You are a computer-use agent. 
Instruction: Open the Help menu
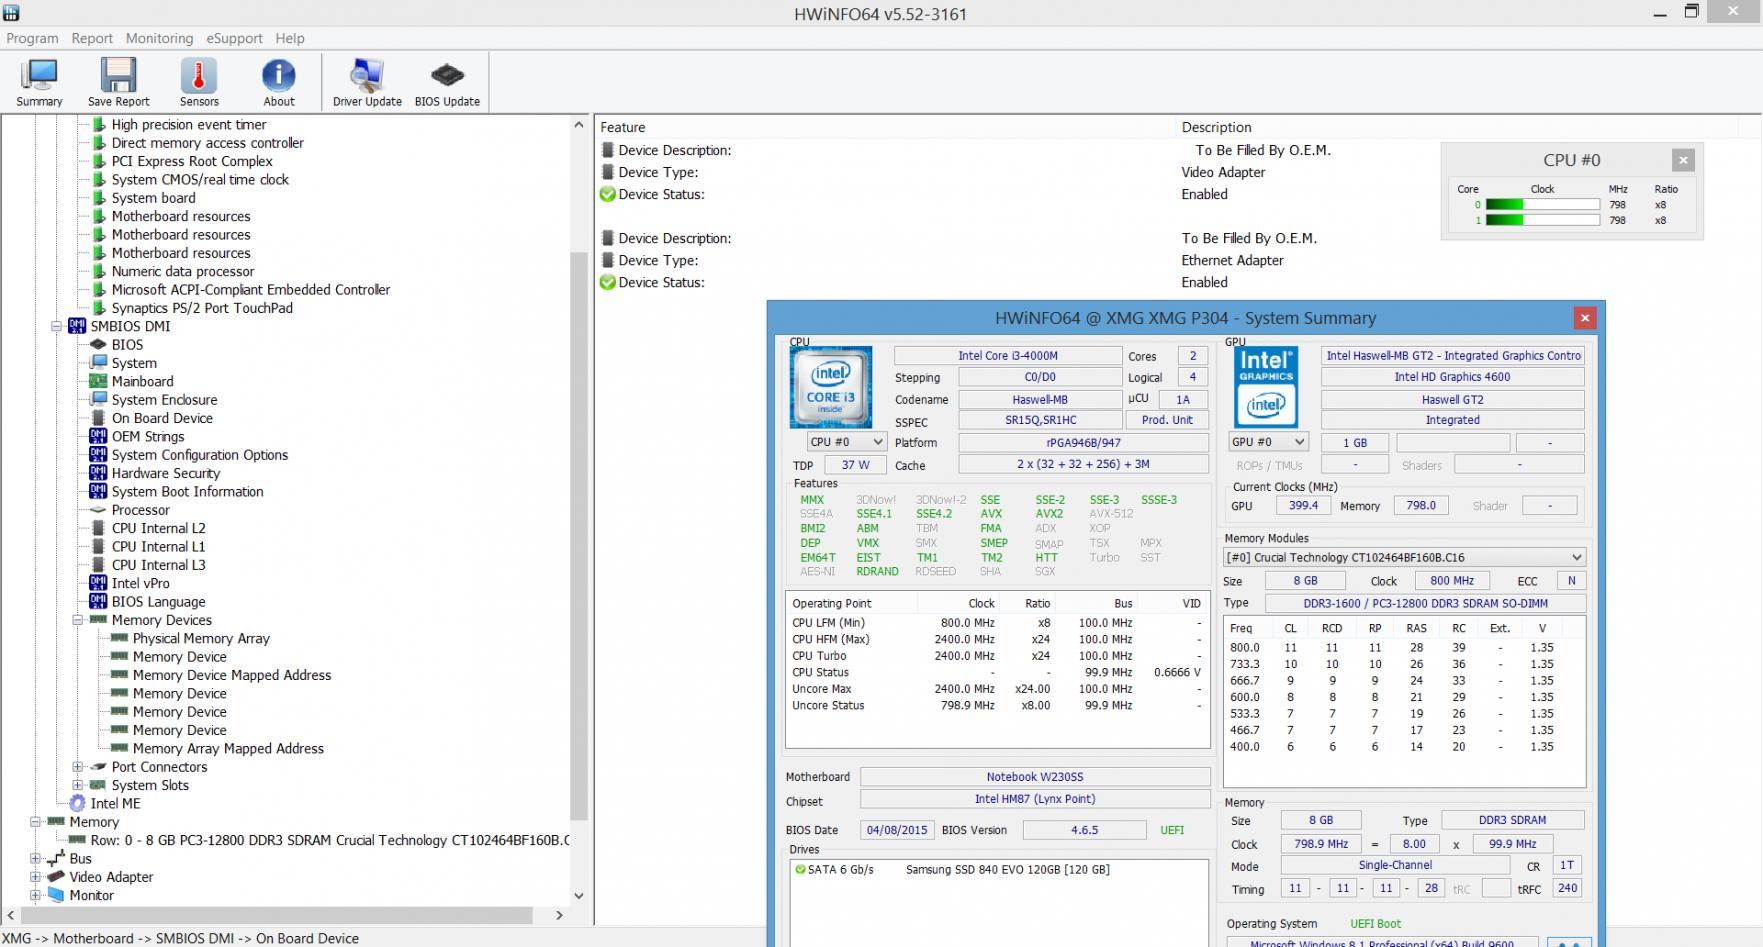290,38
